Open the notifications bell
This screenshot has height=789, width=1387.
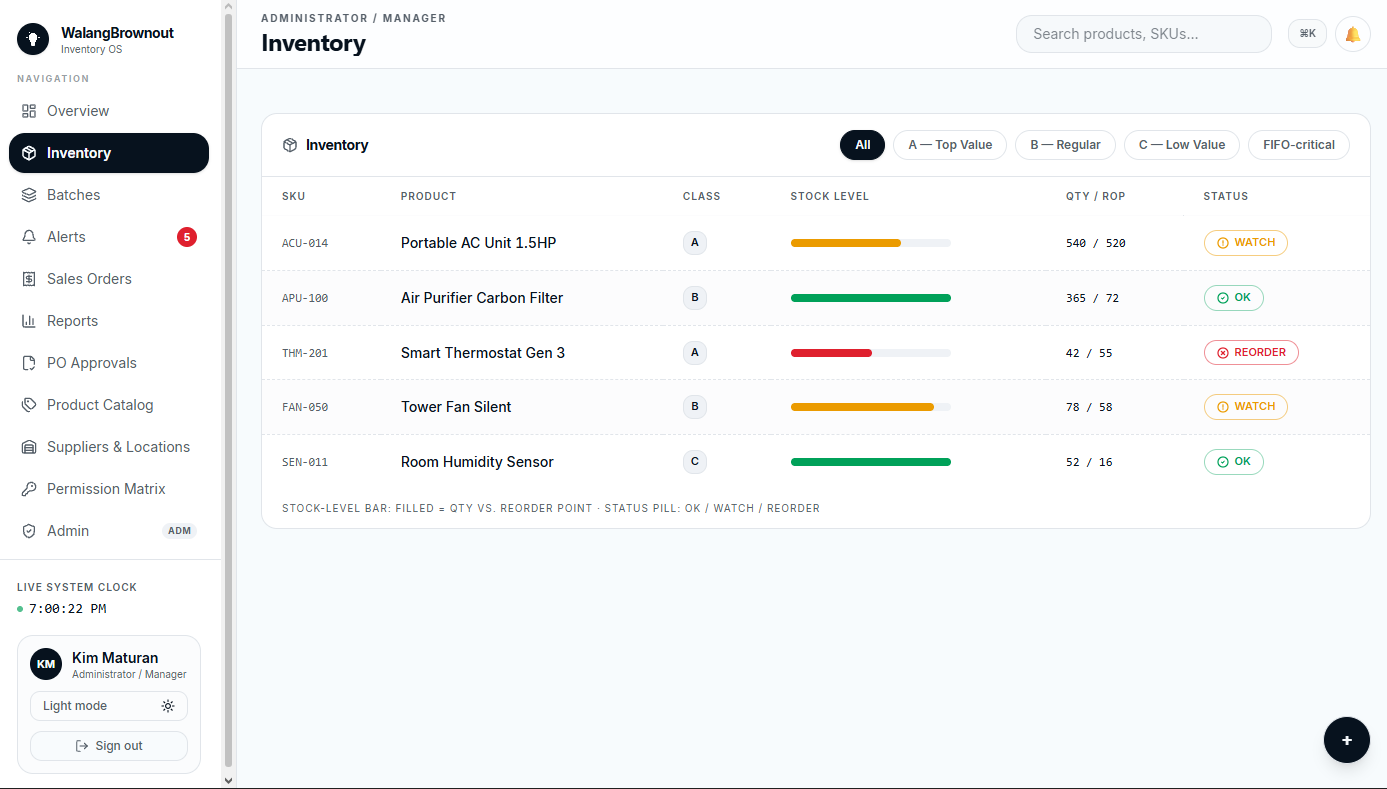[1352, 34]
